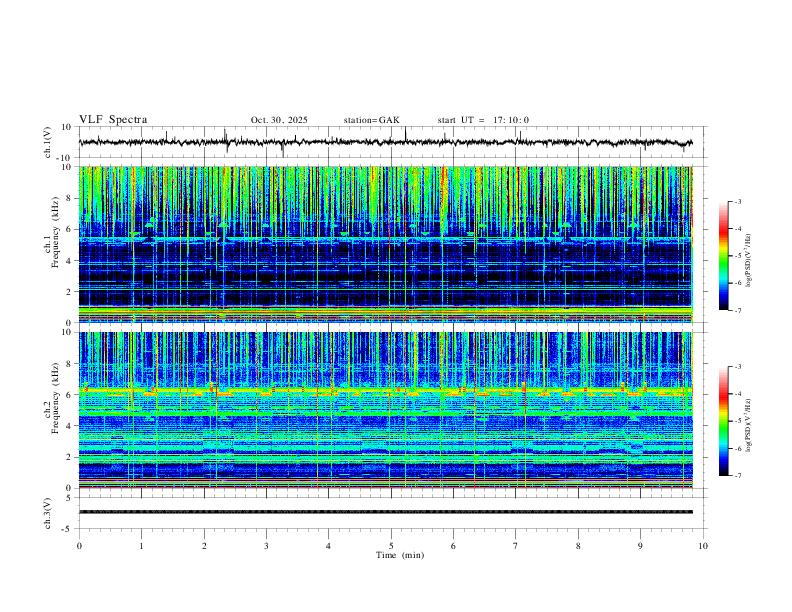This screenshot has width=792, height=612.
Task: Click inside the ch.1 spectrogram panel
Action: [385, 244]
